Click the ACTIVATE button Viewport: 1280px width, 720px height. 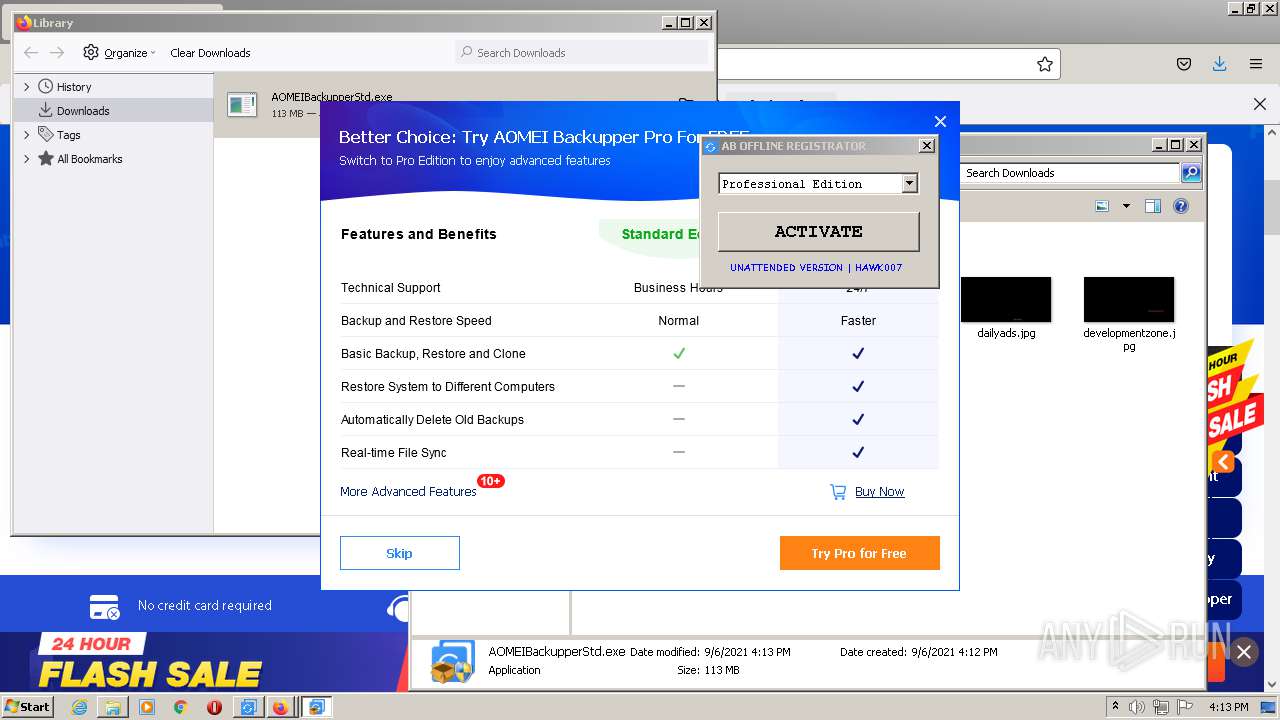(x=818, y=231)
